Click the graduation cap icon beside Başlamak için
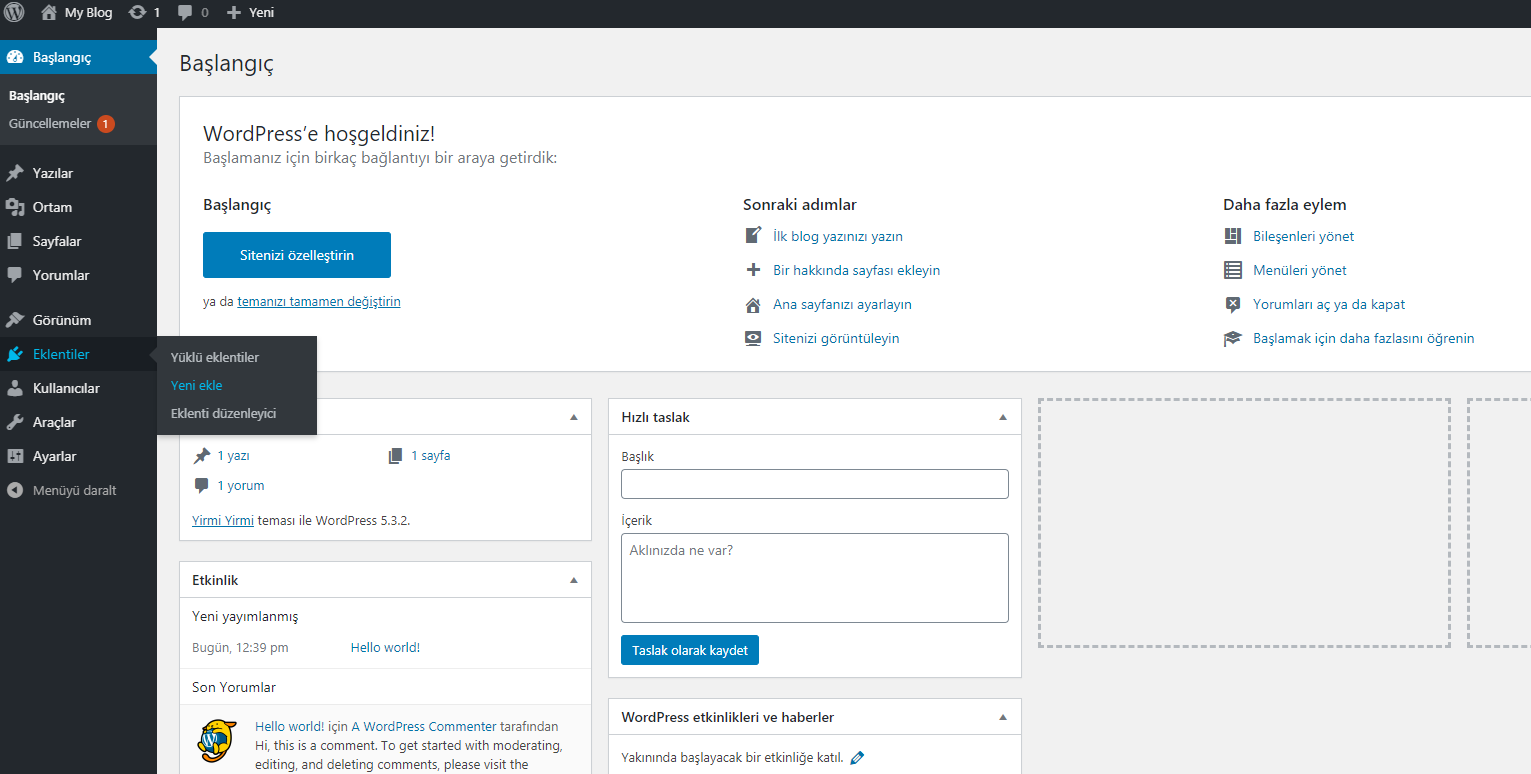Screen dimensions: 1531x774 tap(1233, 338)
